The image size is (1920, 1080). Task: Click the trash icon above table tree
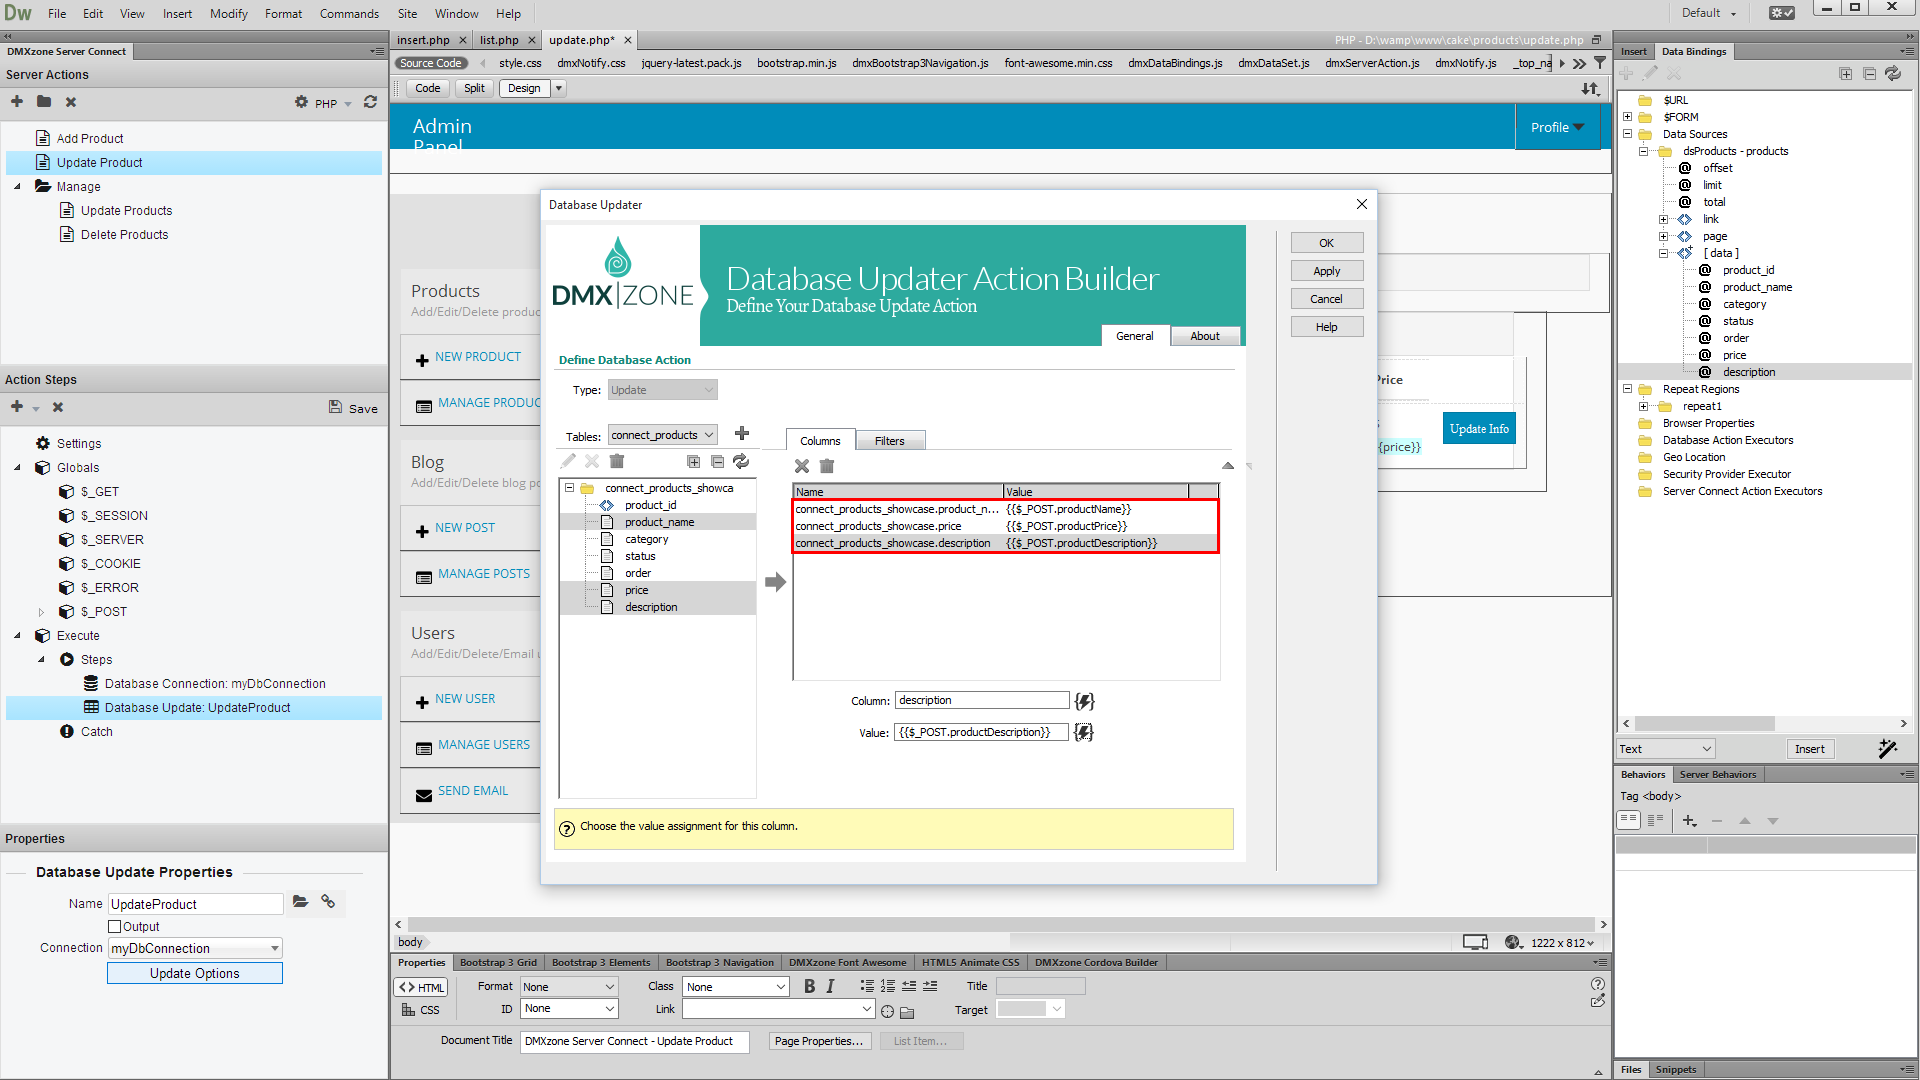coord(617,461)
